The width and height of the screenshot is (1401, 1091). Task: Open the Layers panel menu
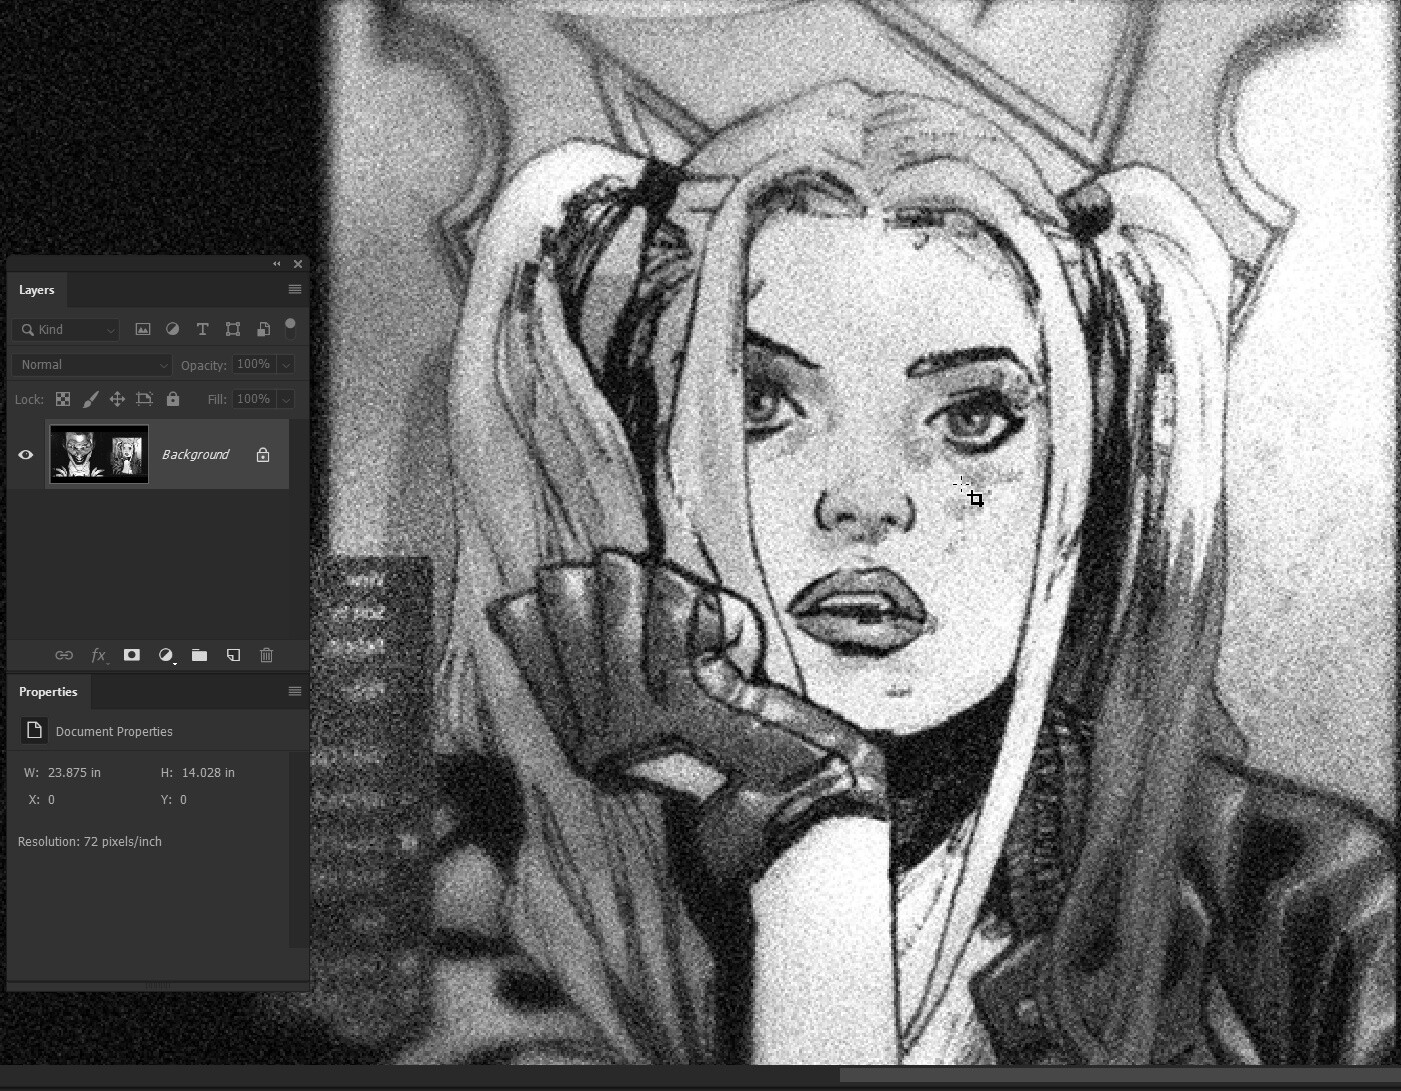295,289
